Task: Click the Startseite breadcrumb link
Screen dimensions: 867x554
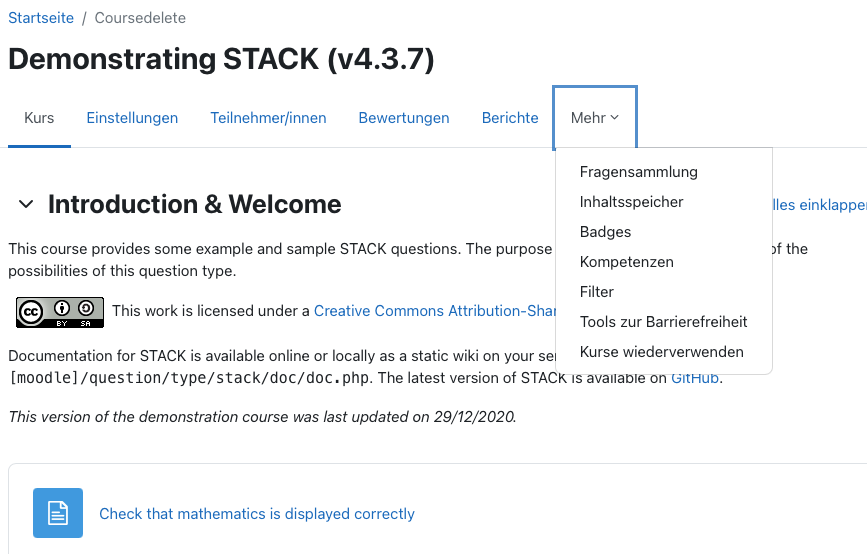Action: [40, 18]
